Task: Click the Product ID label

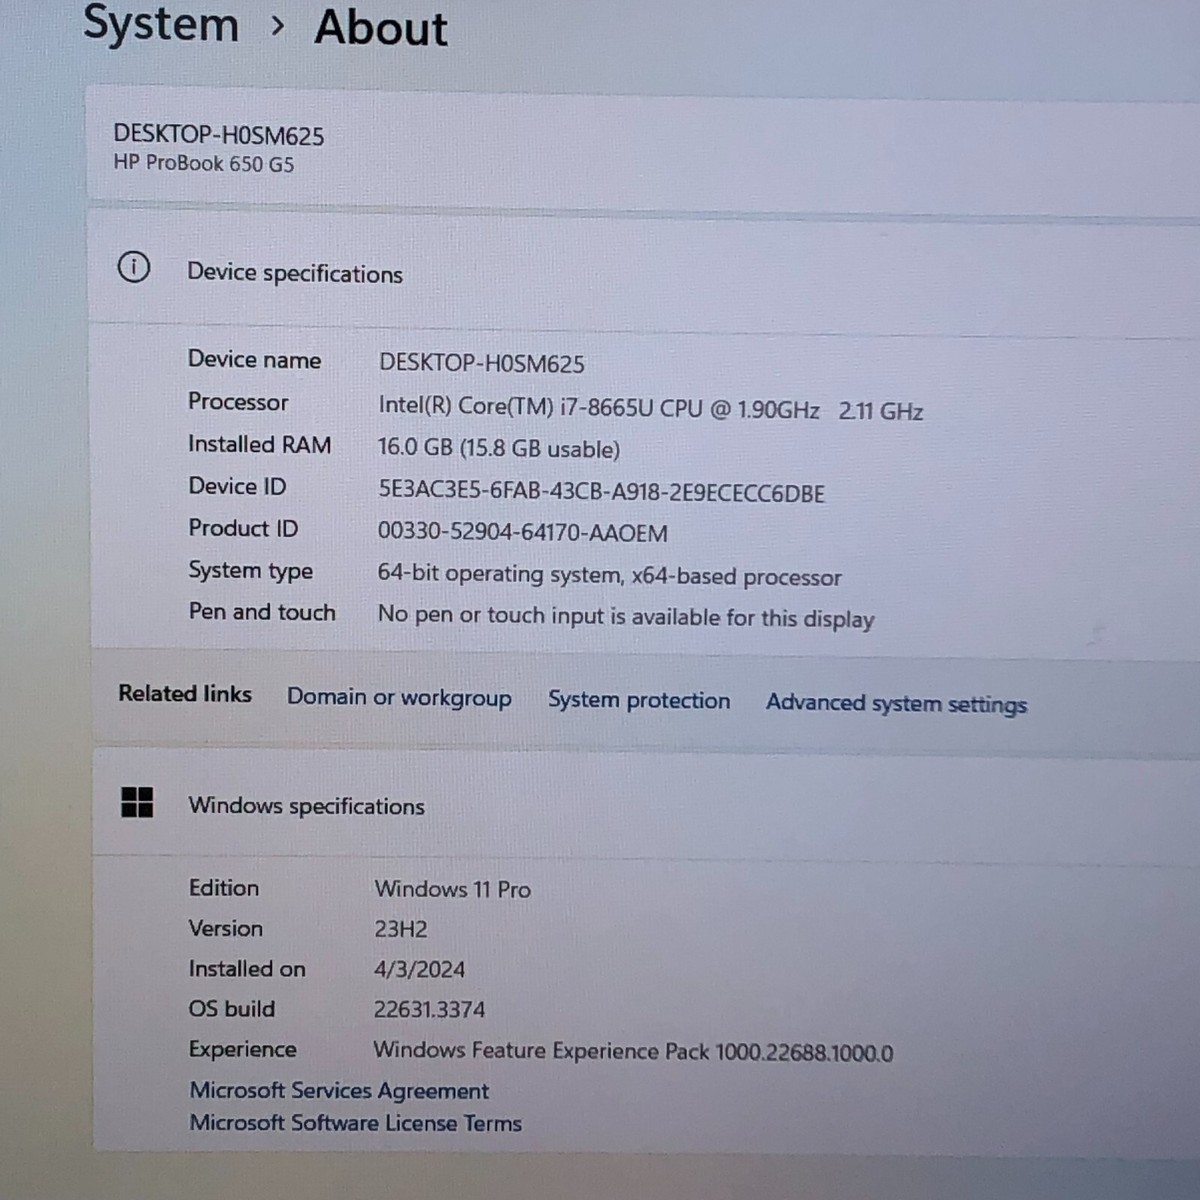Action: point(243,528)
